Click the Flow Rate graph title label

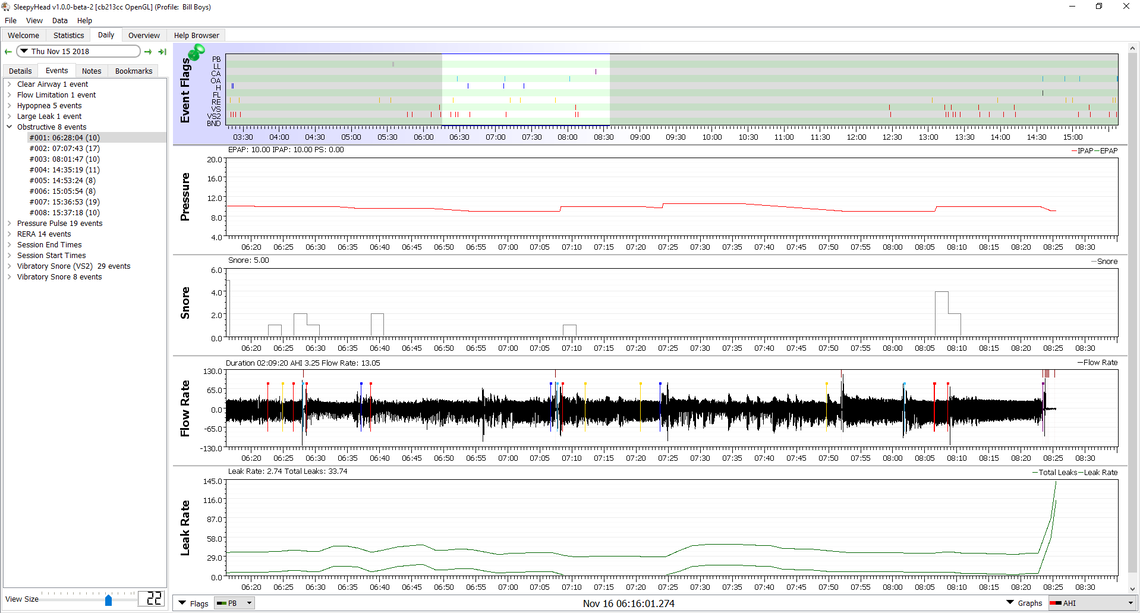coord(185,409)
